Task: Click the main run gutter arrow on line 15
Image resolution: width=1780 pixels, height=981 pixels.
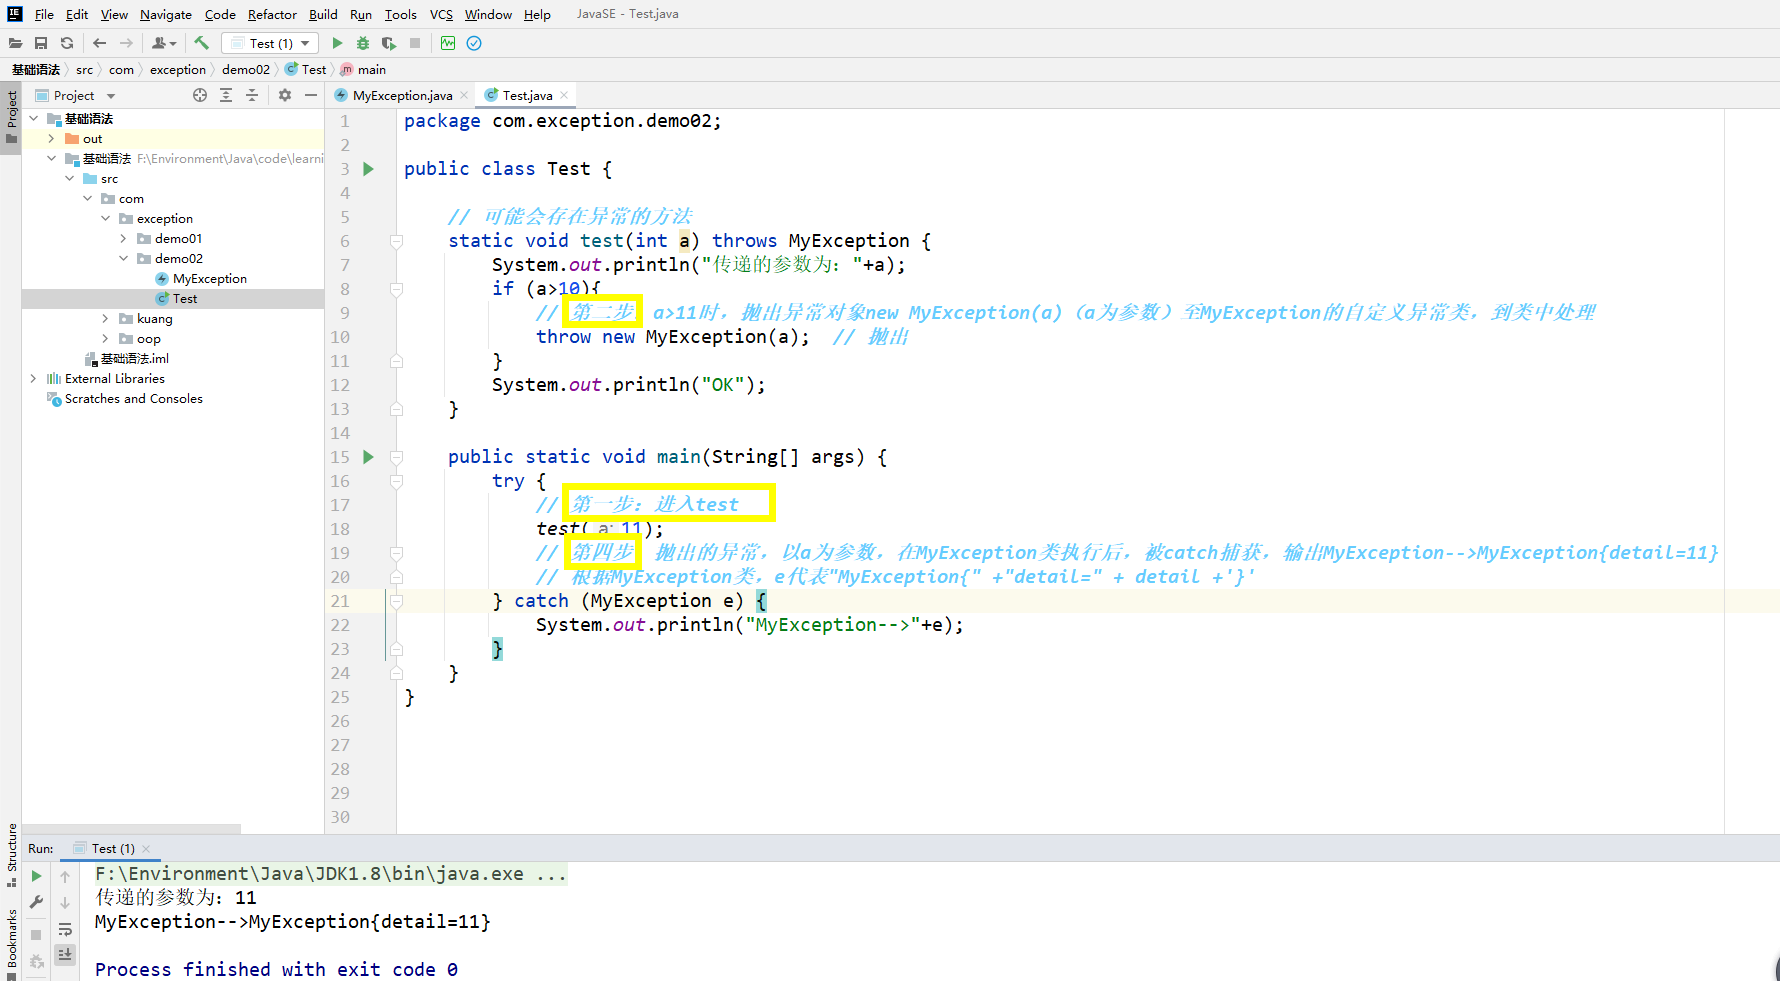Action: [x=368, y=457]
